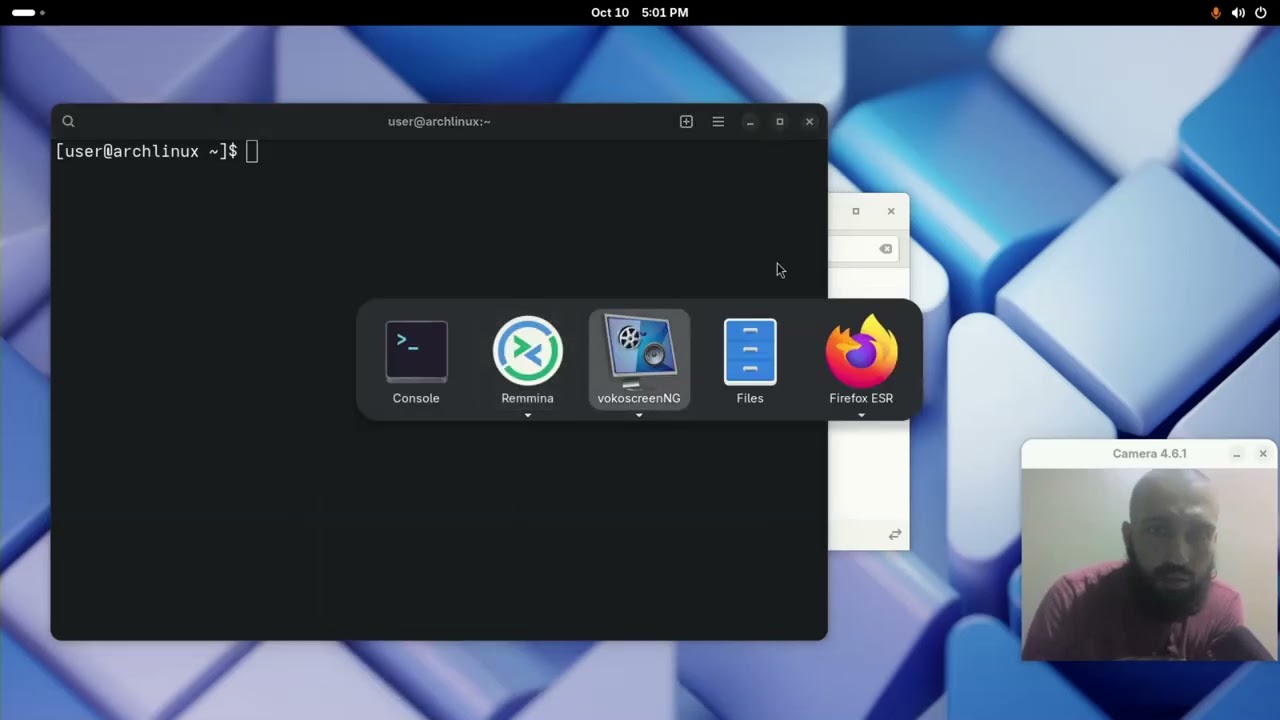Expand Firefox ESR windows arrow below its label
Image resolution: width=1280 pixels, height=720 pixels.
coord(861,416)
